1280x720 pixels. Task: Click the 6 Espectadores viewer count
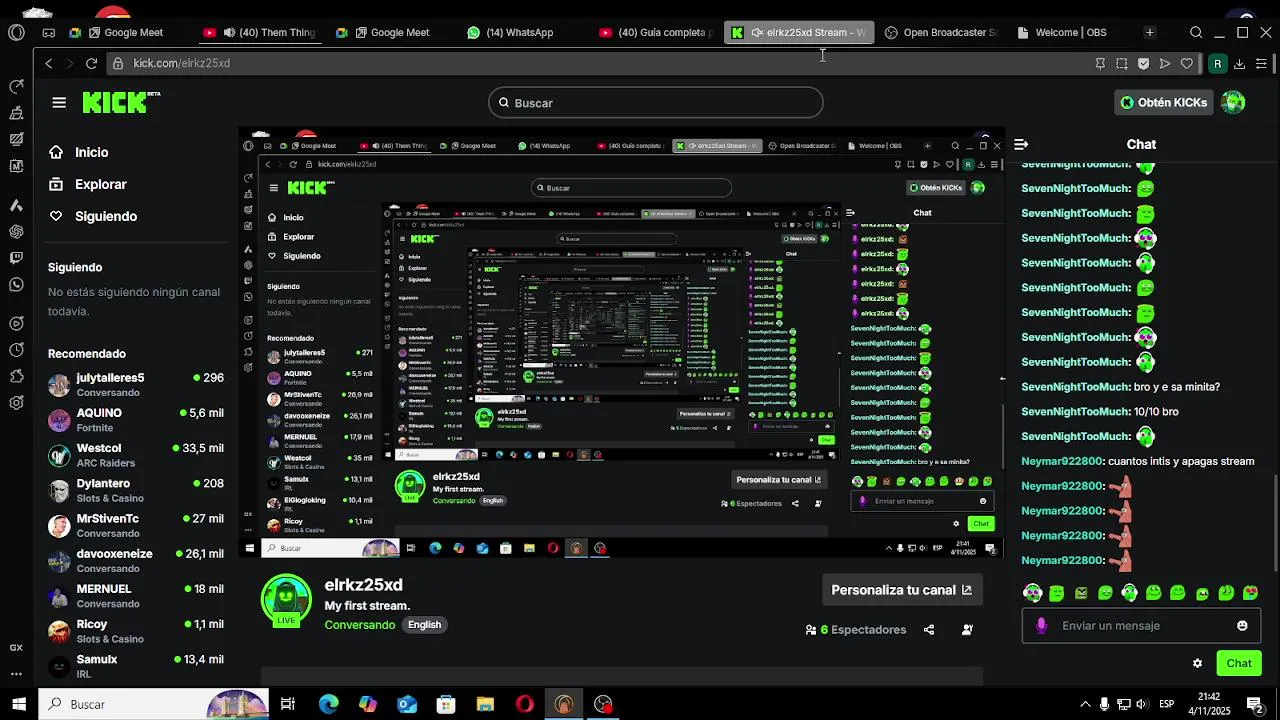point(856,629)
